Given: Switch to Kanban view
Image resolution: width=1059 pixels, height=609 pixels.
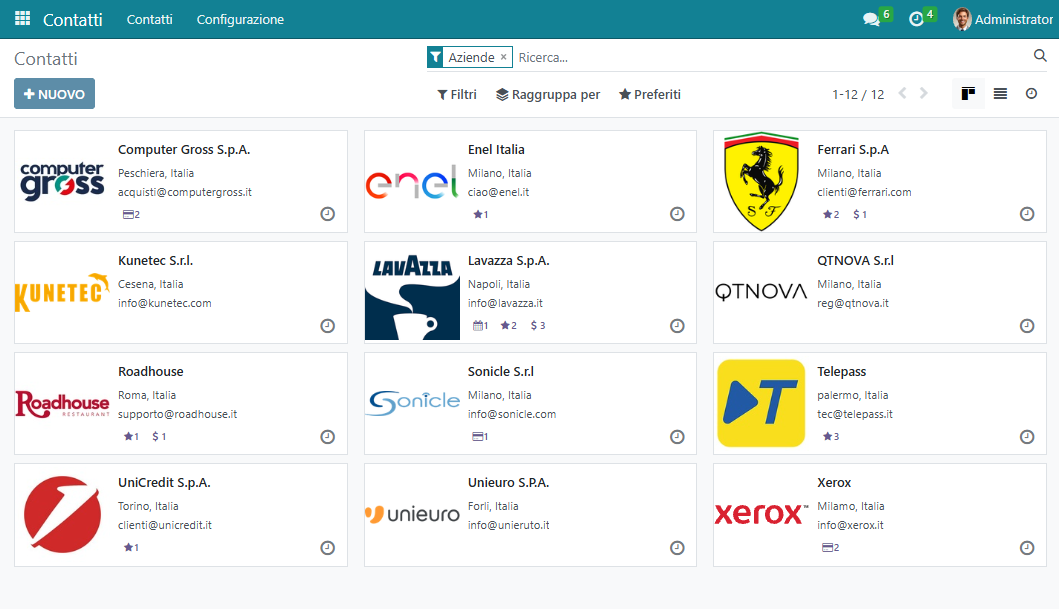Looking at the screenshot, I should 968,94.
